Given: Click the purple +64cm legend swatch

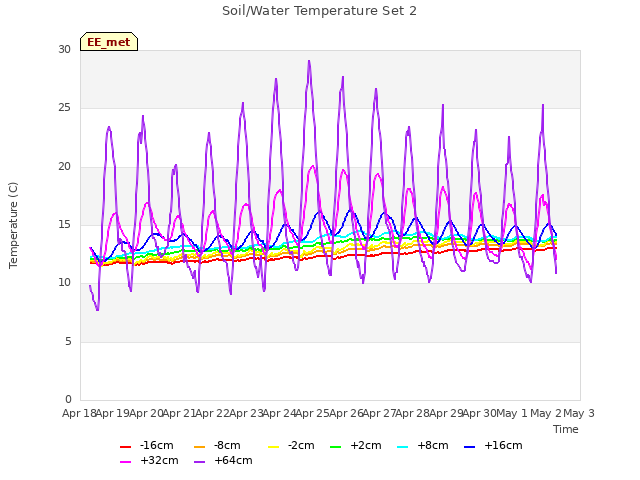Looking at the screenshot, I should pyautogui.click(x=199, y=462).
